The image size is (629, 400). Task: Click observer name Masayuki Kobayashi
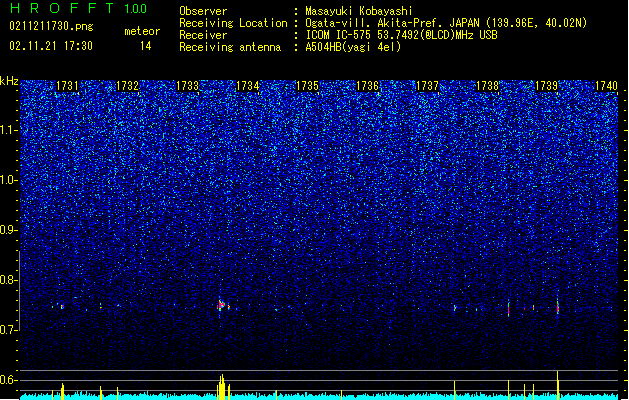(359, 11)
